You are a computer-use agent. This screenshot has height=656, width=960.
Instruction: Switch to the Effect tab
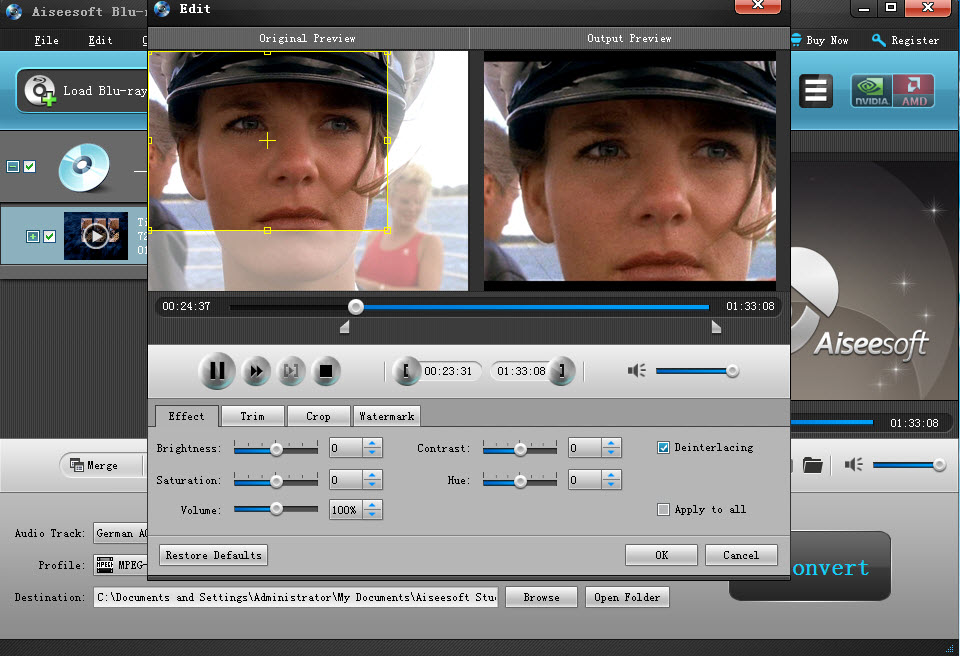pyautogui.click(x=186, y=416)
